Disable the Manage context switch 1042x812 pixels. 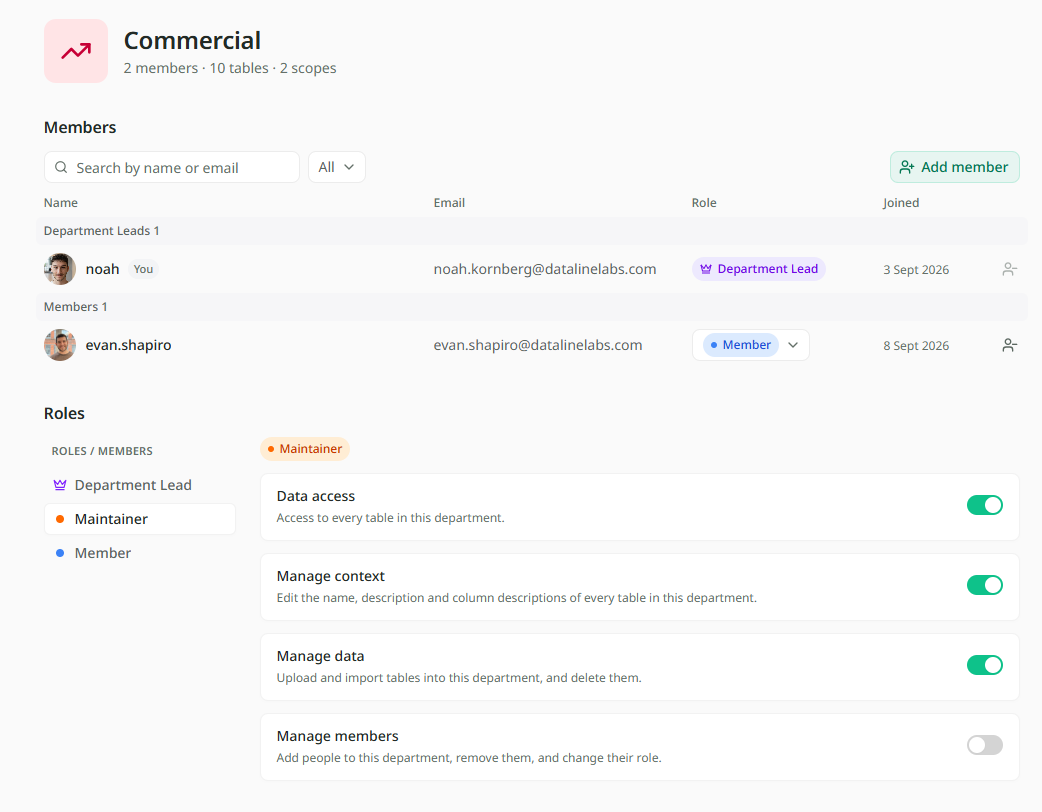pos(984,585)
